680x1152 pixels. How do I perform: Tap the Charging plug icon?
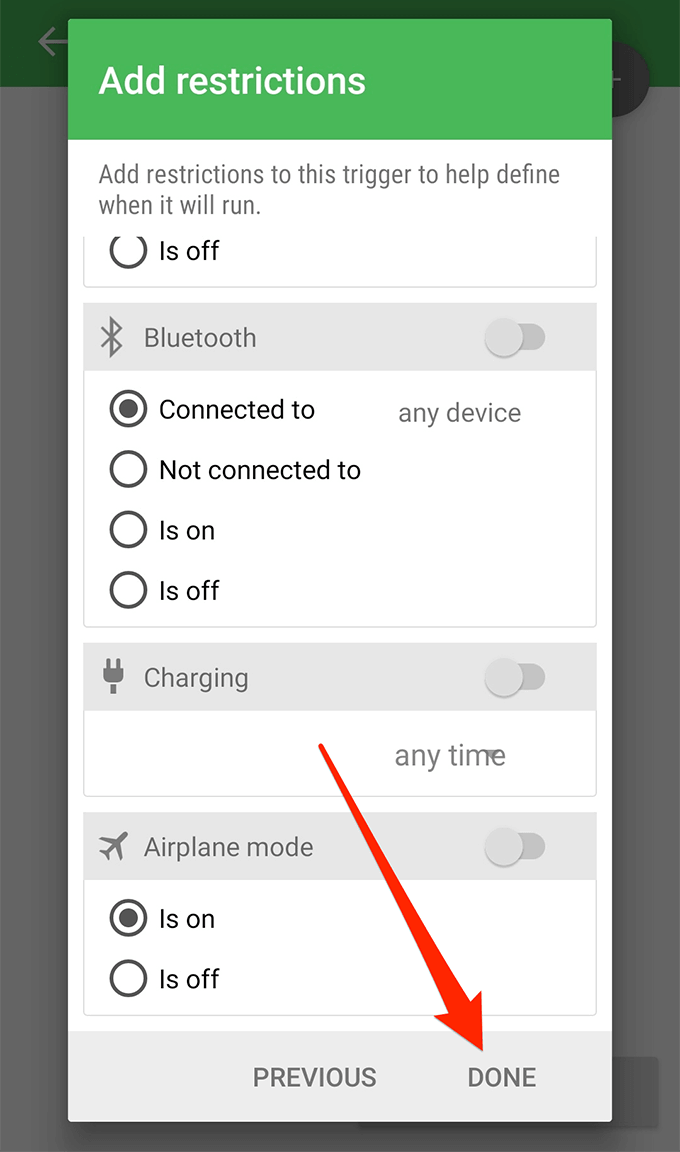(x=112, y=677)
